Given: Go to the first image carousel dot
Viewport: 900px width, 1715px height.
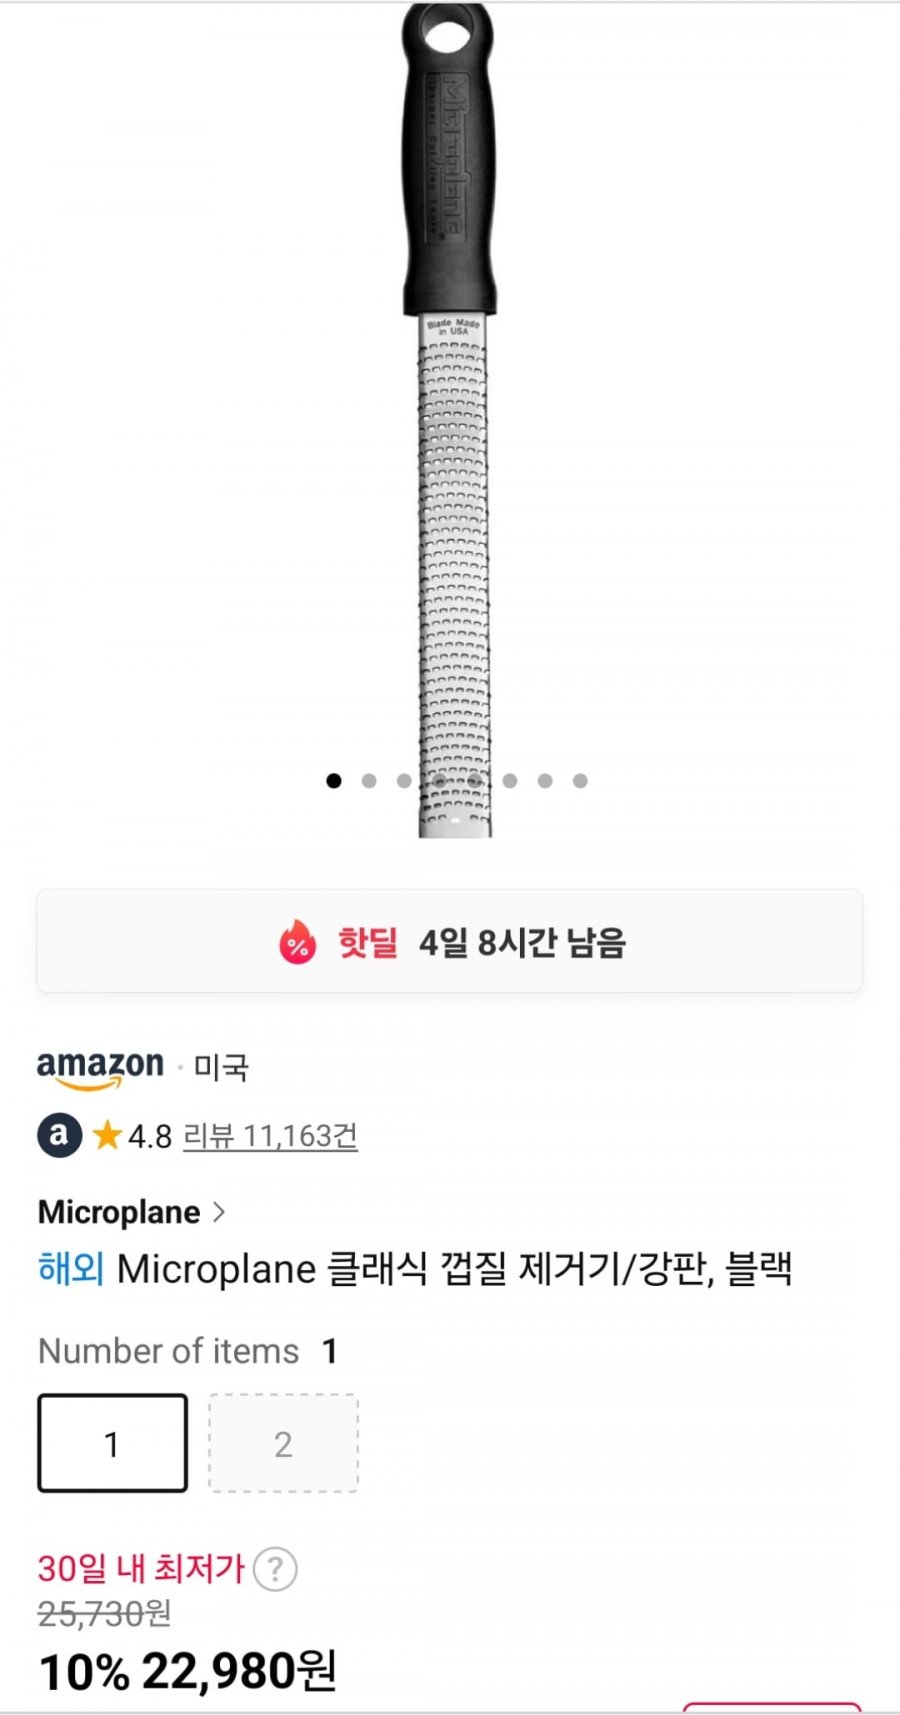Looking at the screenshot, I should (334, 781).
